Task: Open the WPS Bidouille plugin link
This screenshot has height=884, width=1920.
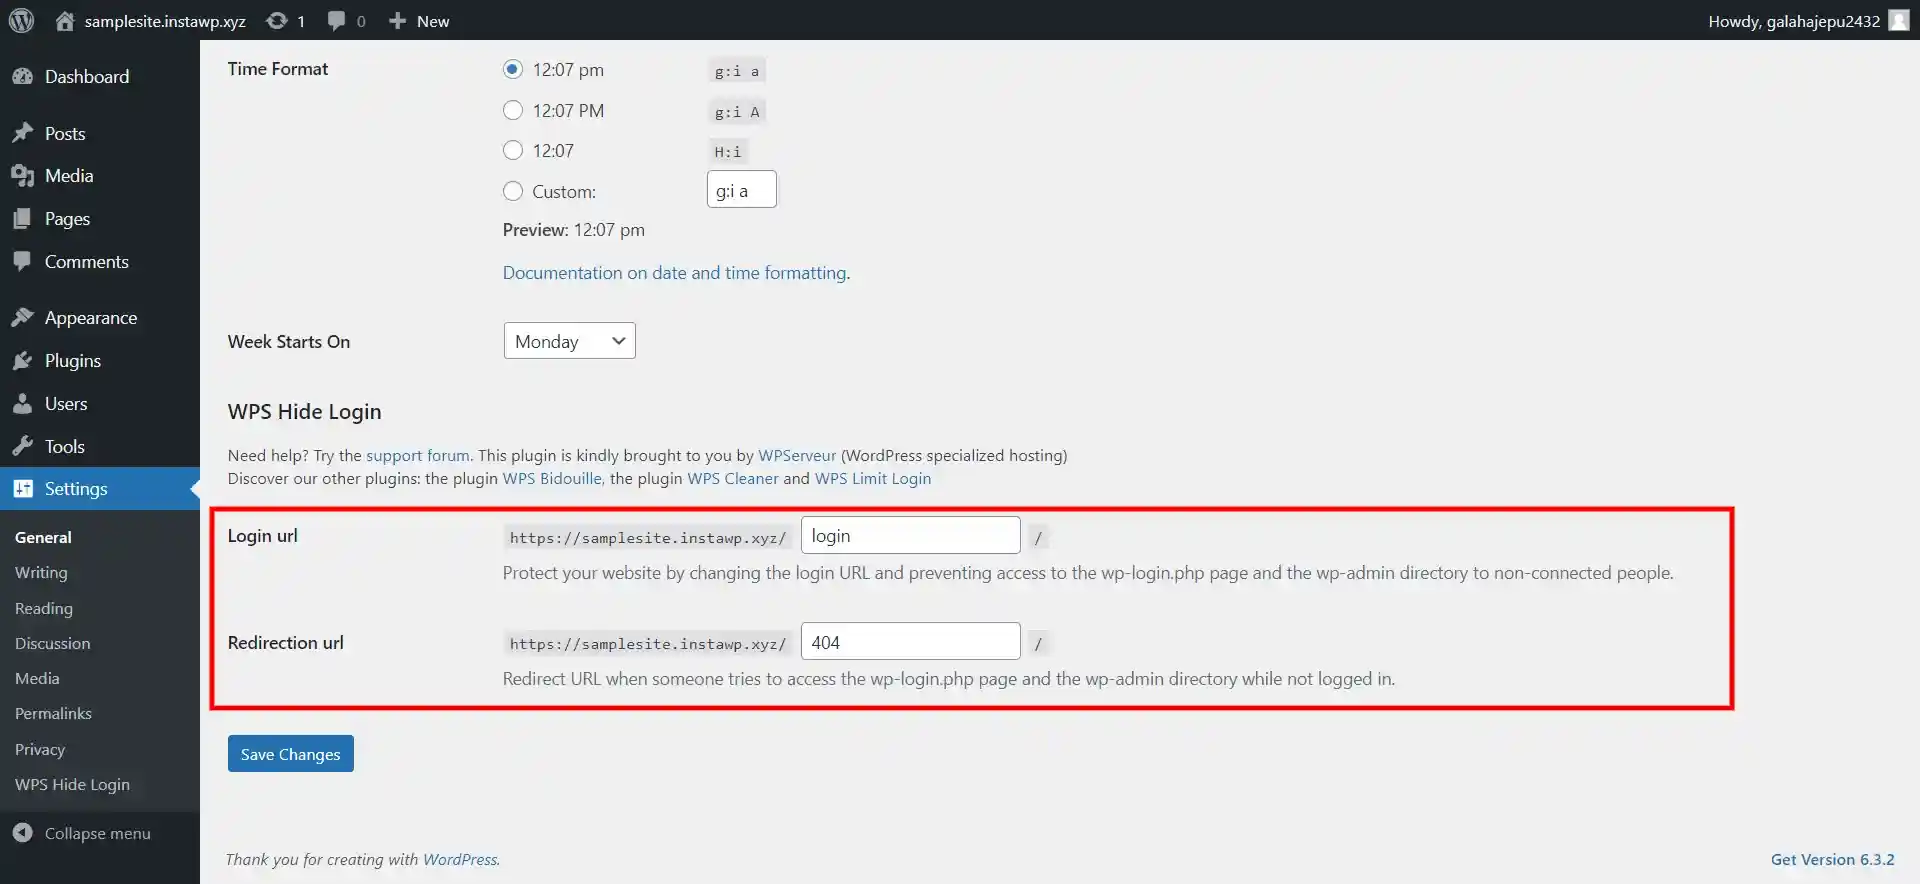Action: 552,478
